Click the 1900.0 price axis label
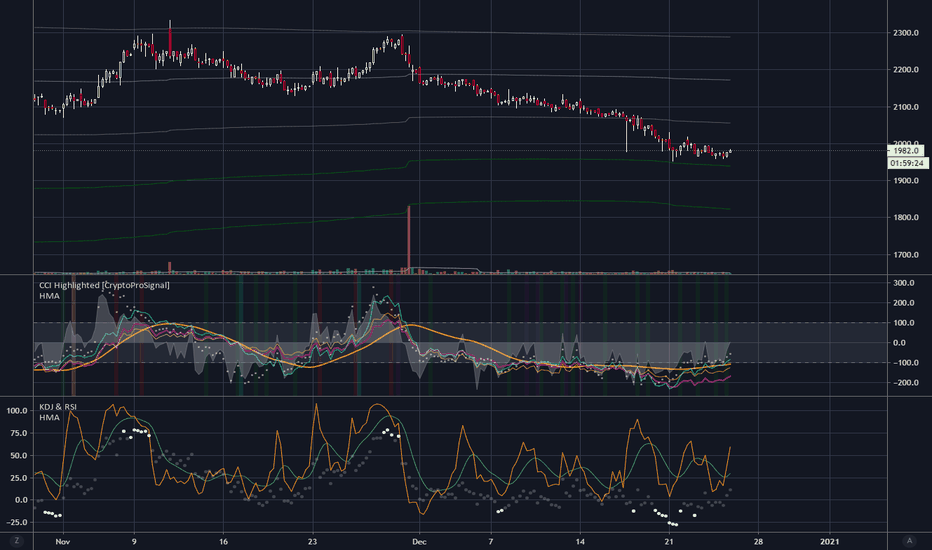The width and height of the screenshot is (932, 550). (906, 180)
